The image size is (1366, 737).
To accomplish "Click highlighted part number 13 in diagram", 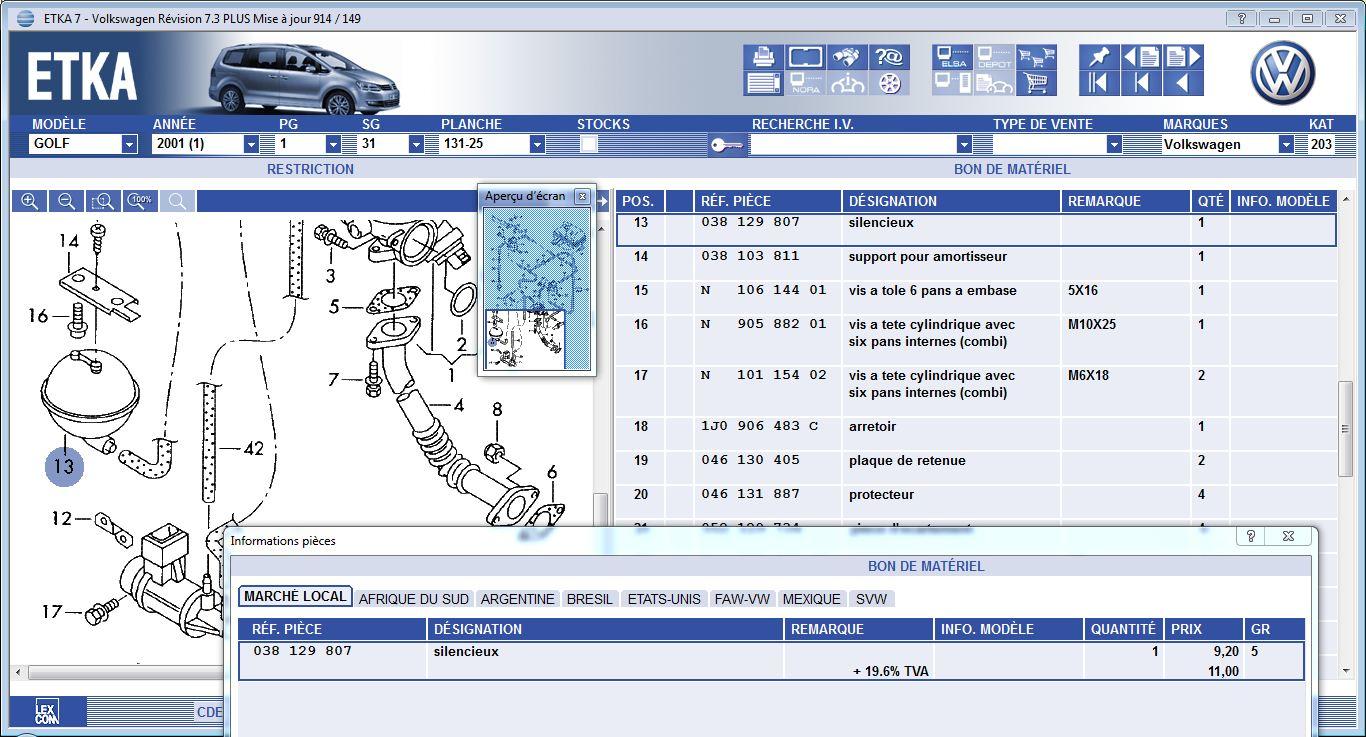I will point(64,466).
